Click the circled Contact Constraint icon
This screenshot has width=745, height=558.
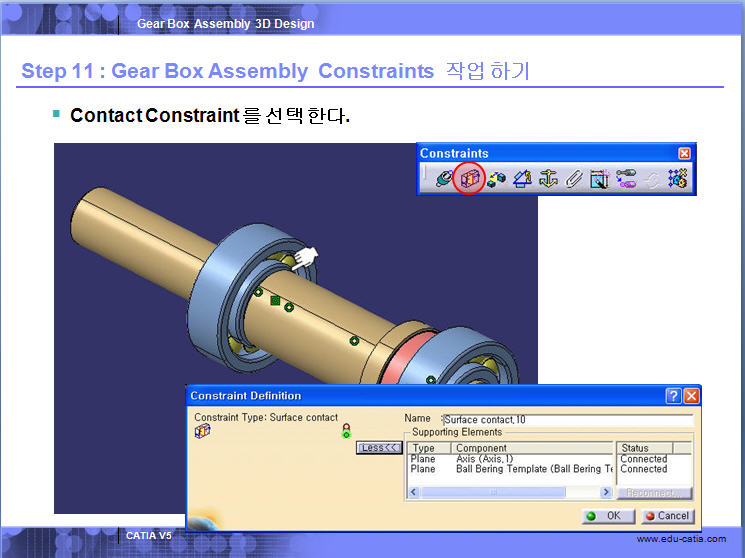pos(469,180)
